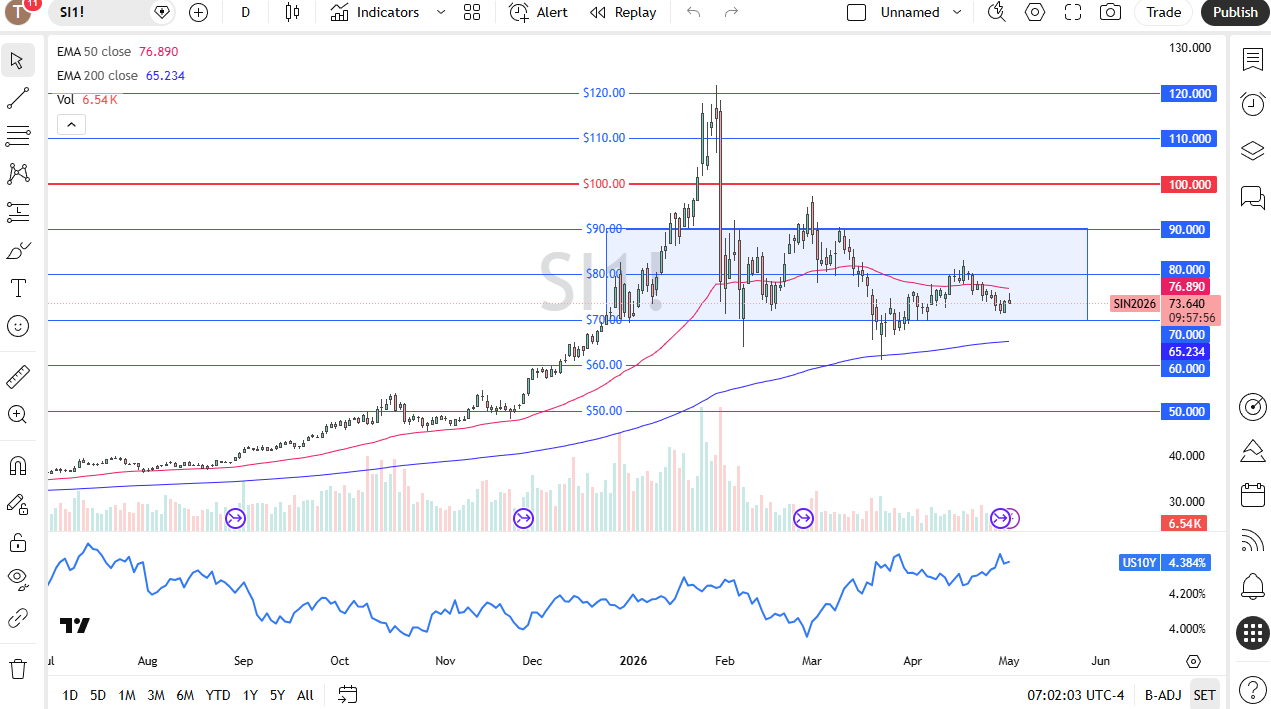Screen dimensions: 1271x709
Task: Open the news feed broadcast icon
Action: point(1252,541)
